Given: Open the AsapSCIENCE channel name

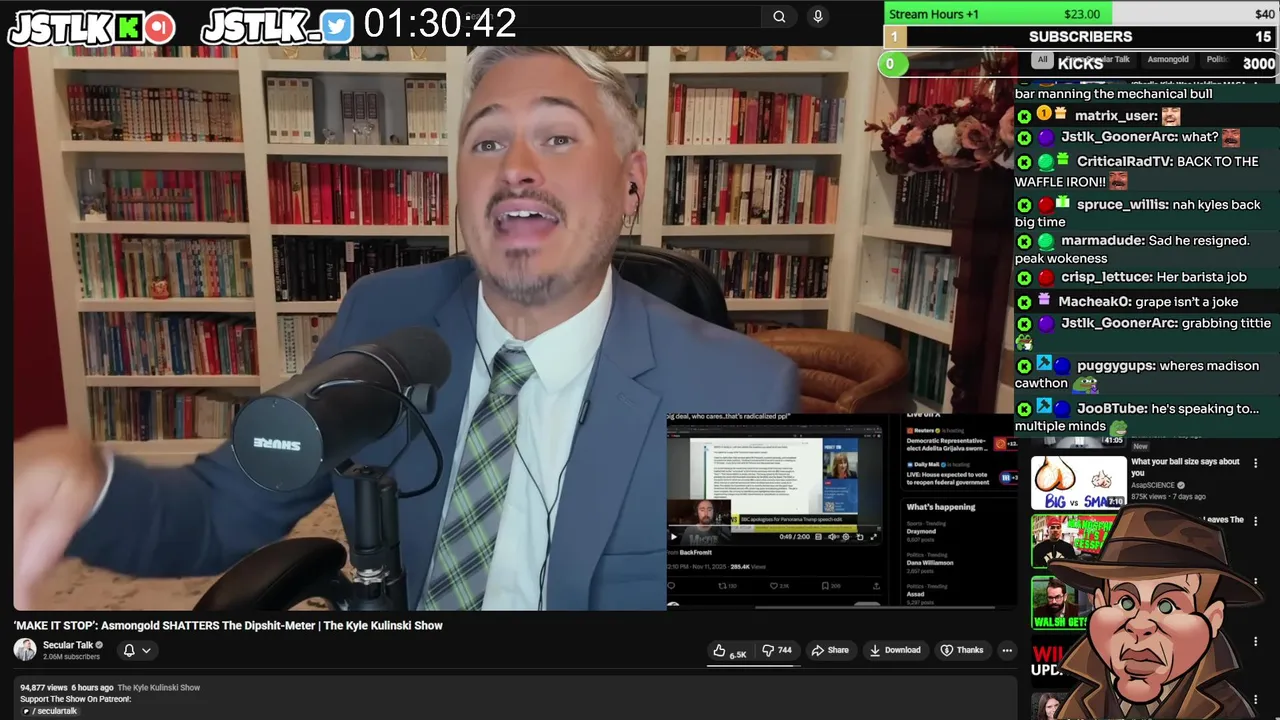Looking at the screenshot, I should pos(1158,485).
